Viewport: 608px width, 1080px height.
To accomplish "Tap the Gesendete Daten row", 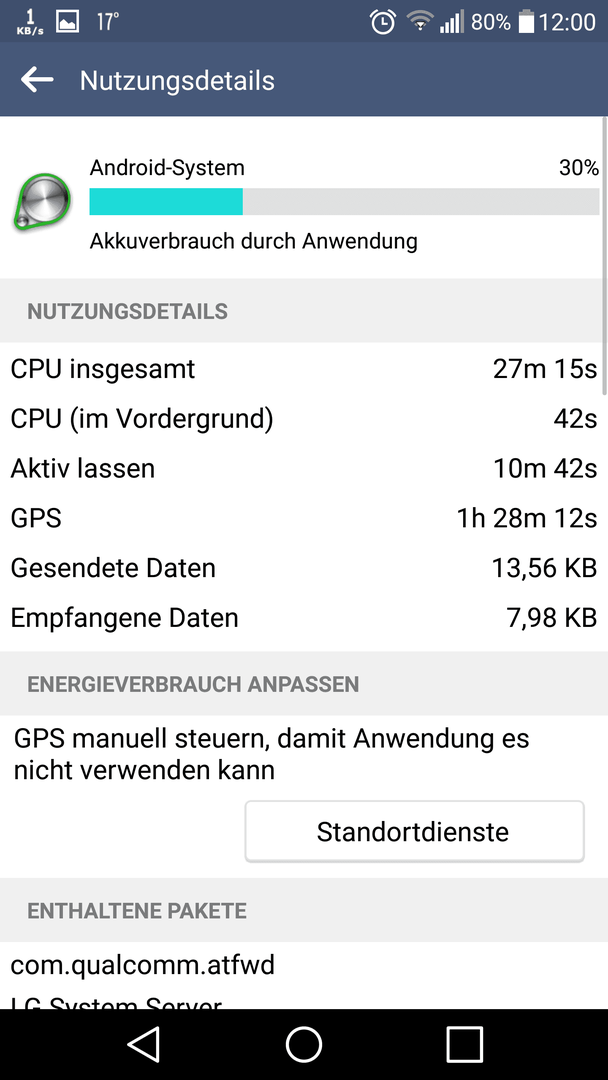I will (304, 568).
